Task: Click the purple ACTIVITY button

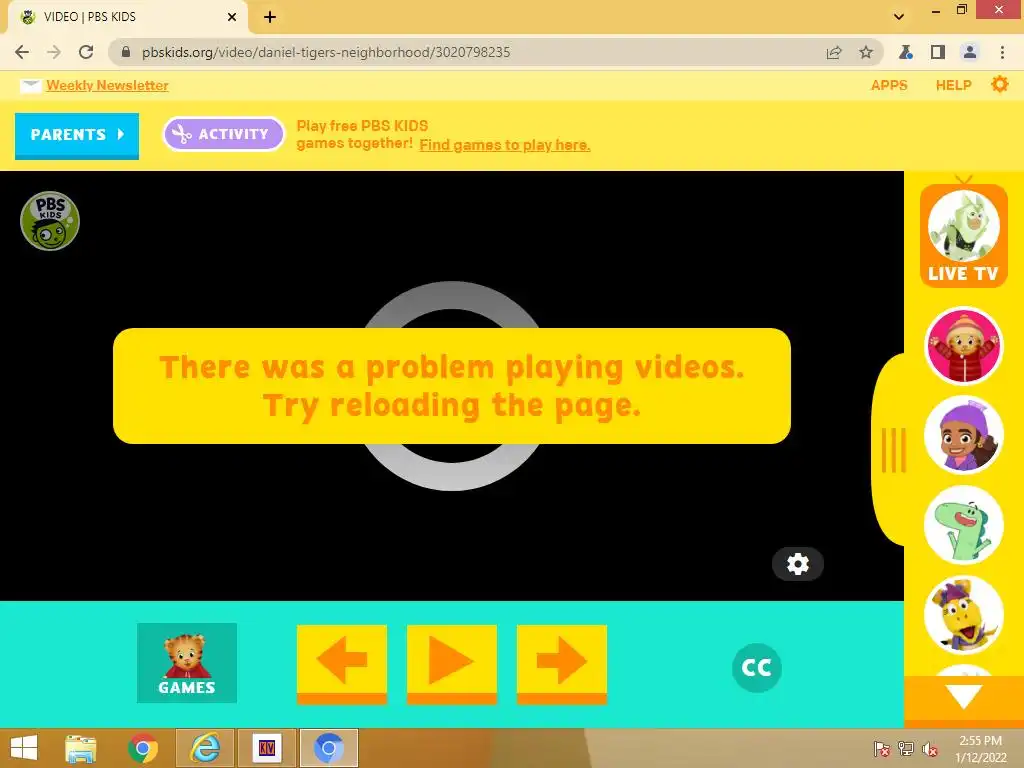Action: pos(223,134)
